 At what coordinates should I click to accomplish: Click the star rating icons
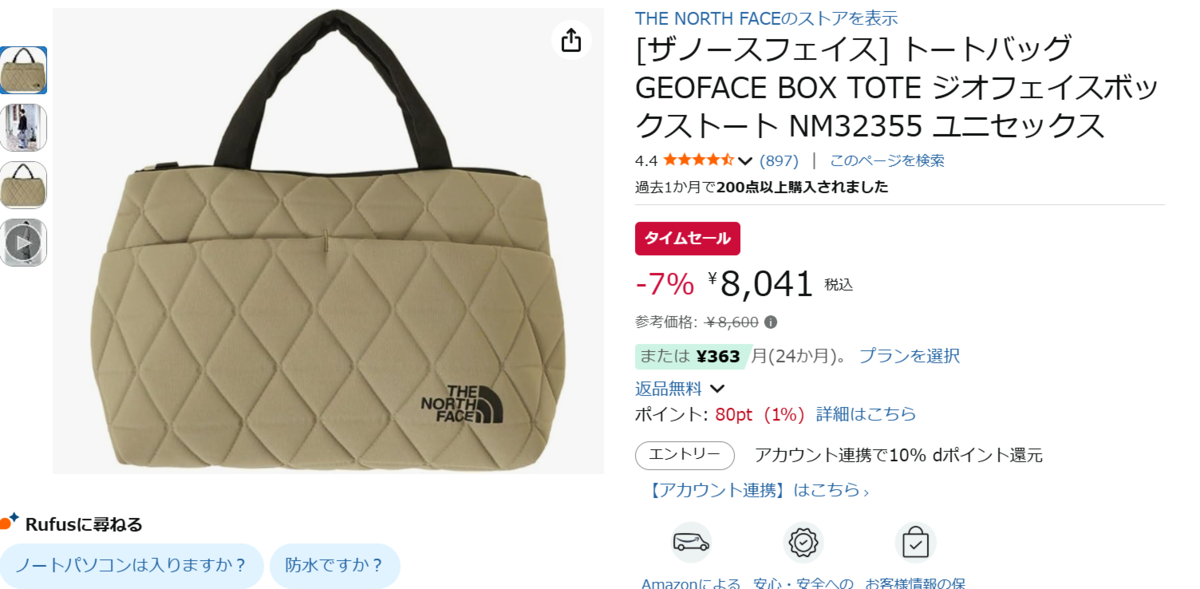(698, 160)
